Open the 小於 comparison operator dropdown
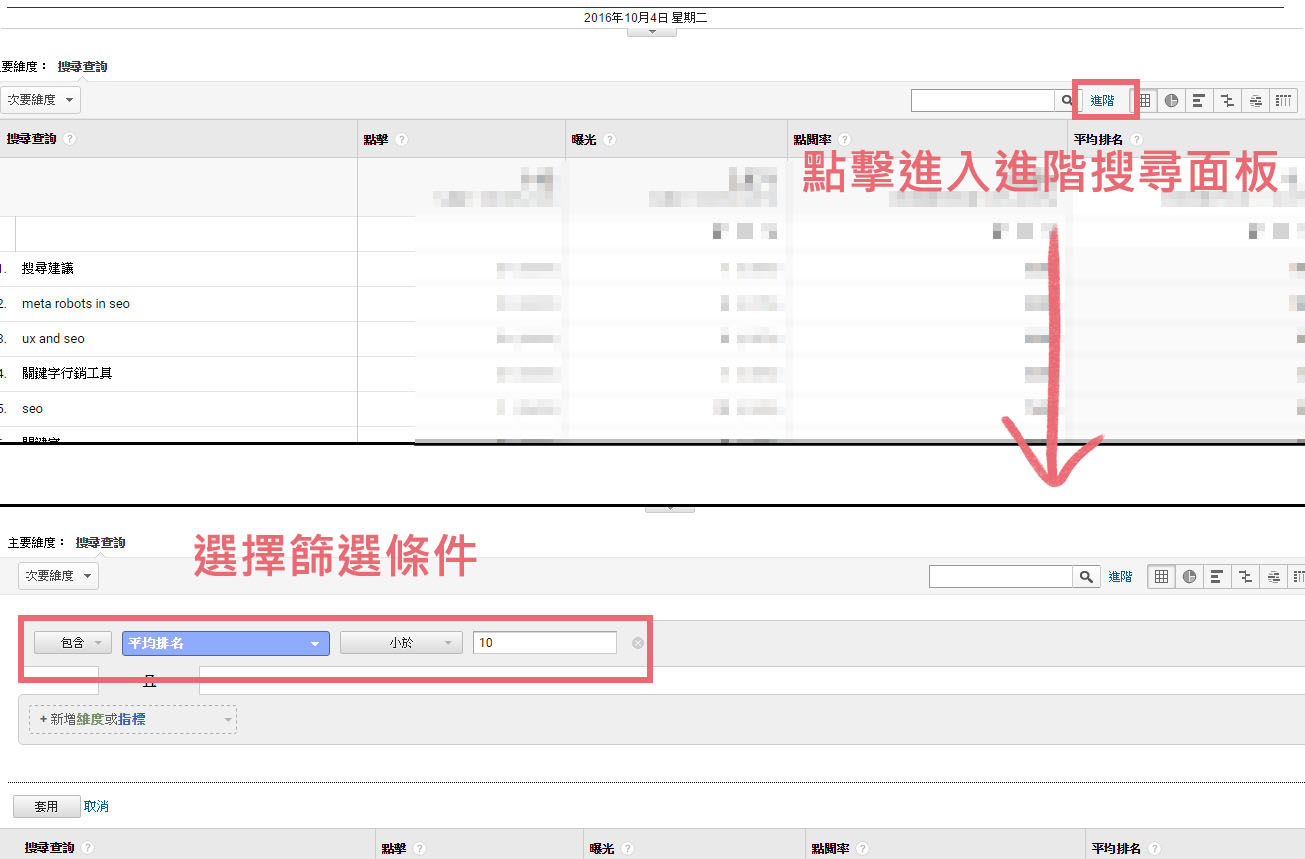The image size is (1305, 859). click(400, 643)
